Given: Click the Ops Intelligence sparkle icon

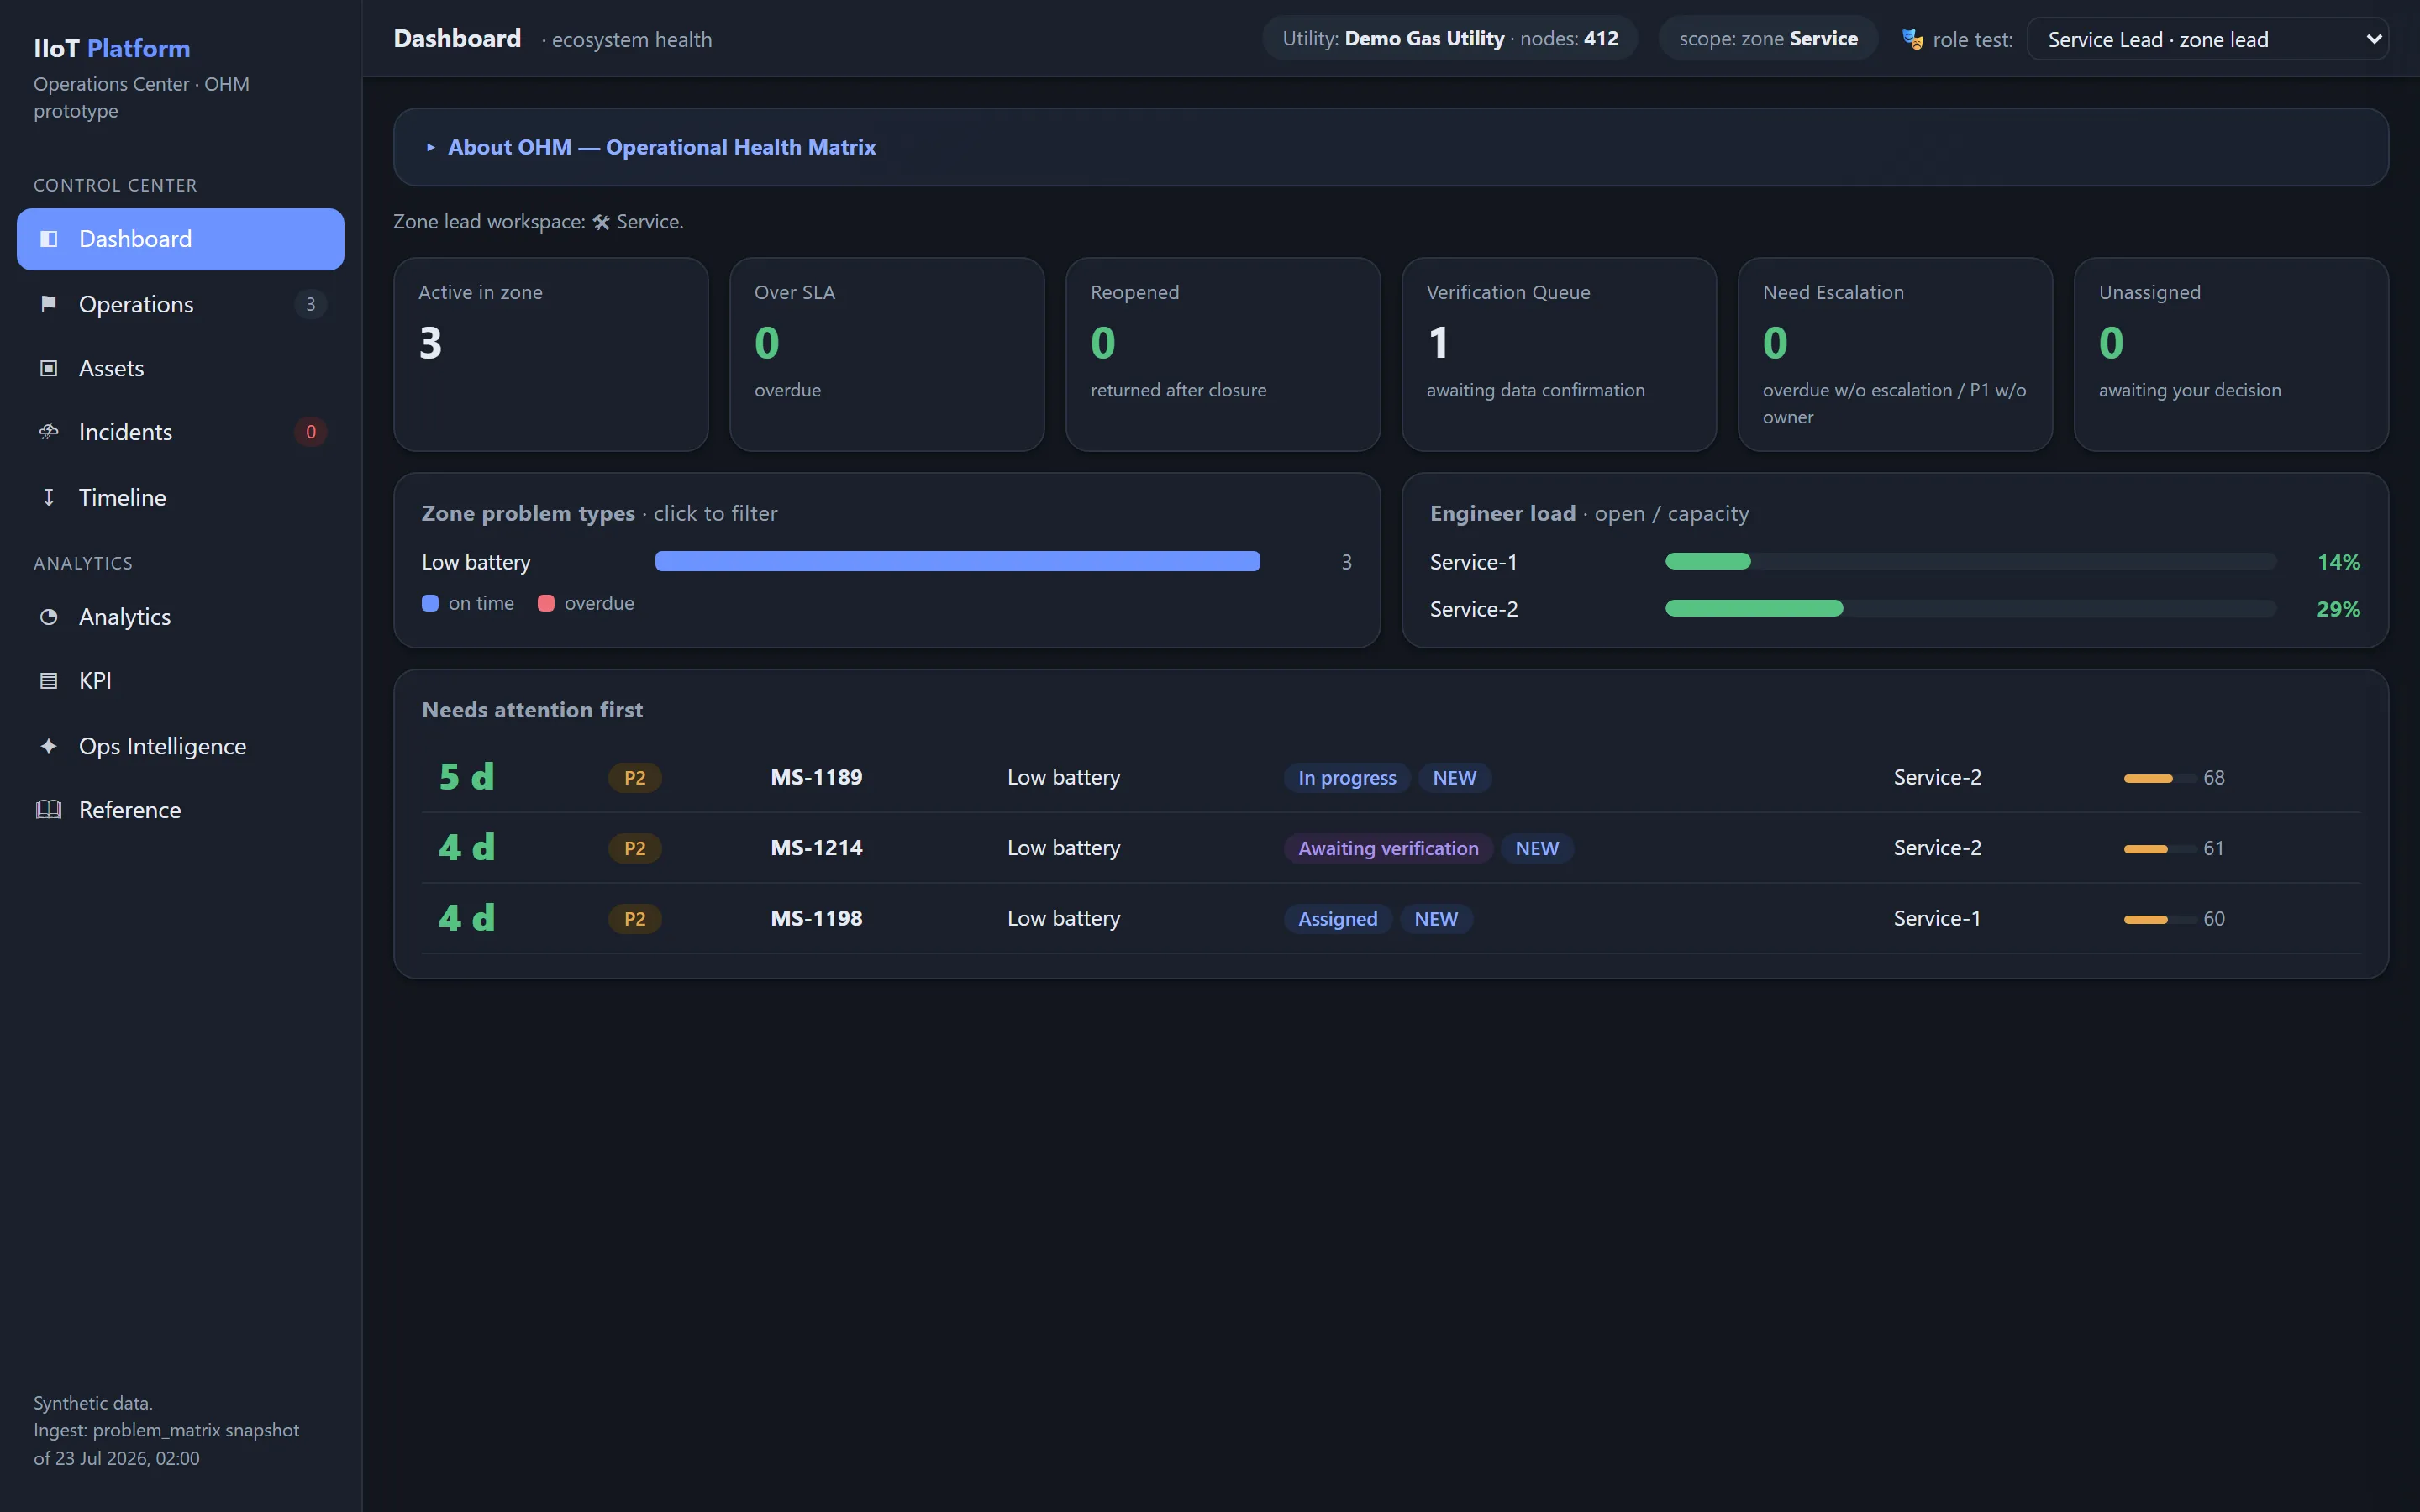Looking at the screenshot, I should 48,746.
